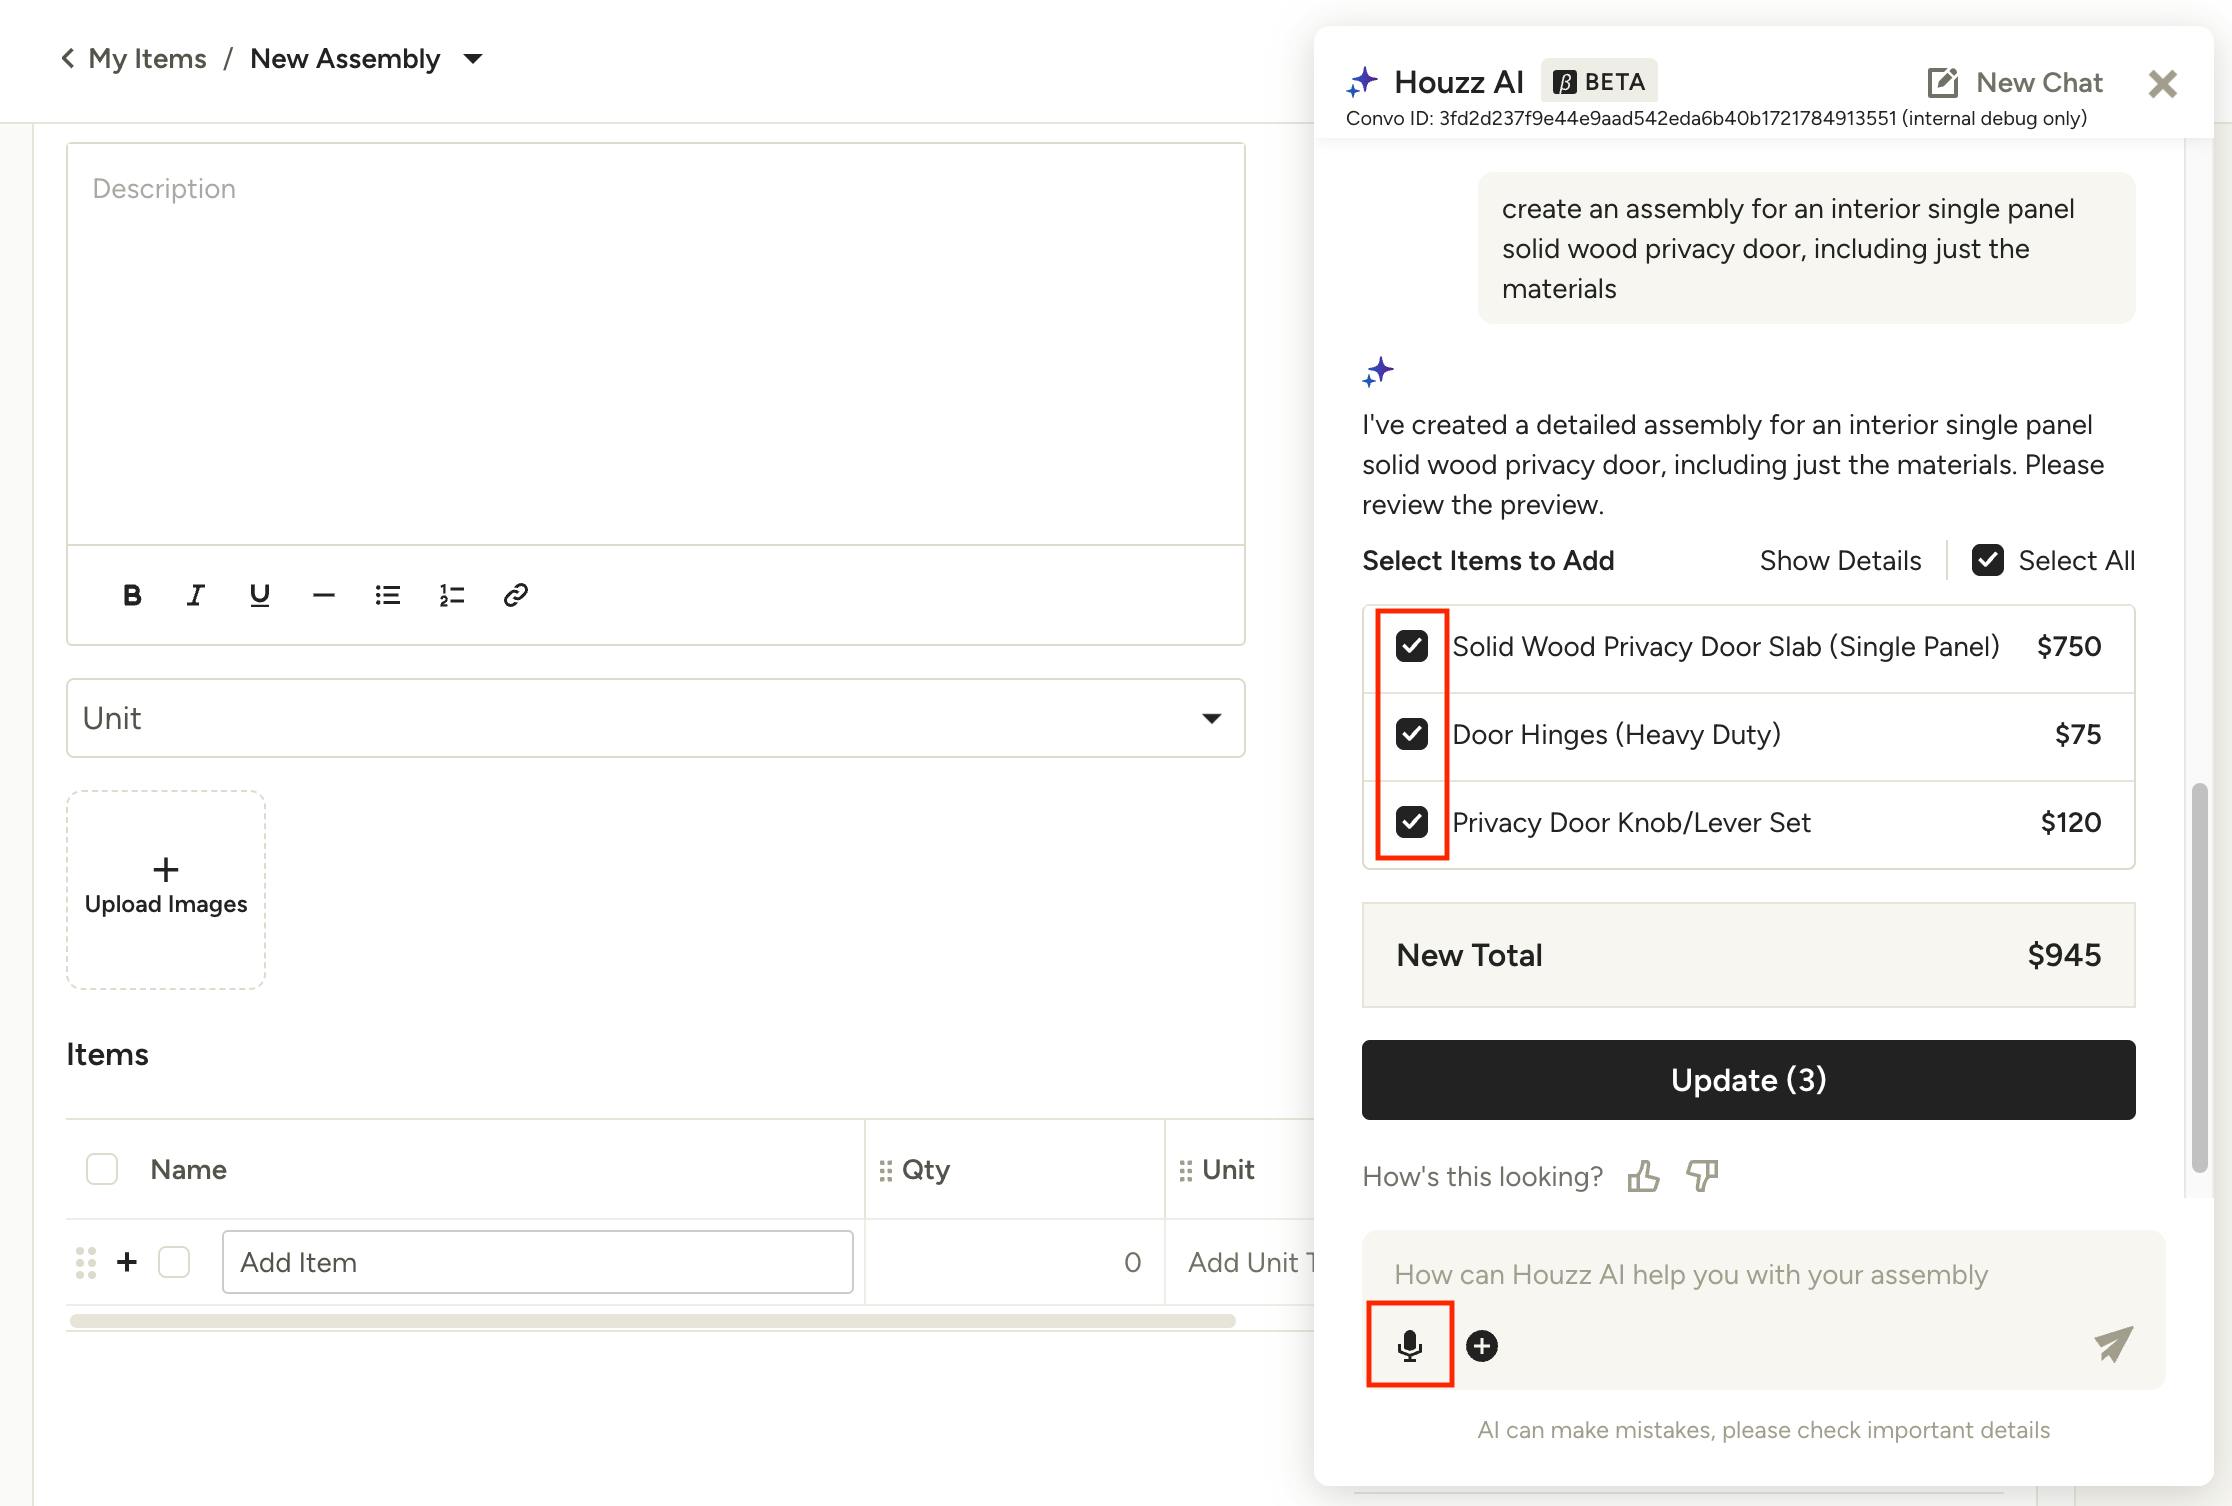Go to My Items breadcrumb

[x=147, y=59]
